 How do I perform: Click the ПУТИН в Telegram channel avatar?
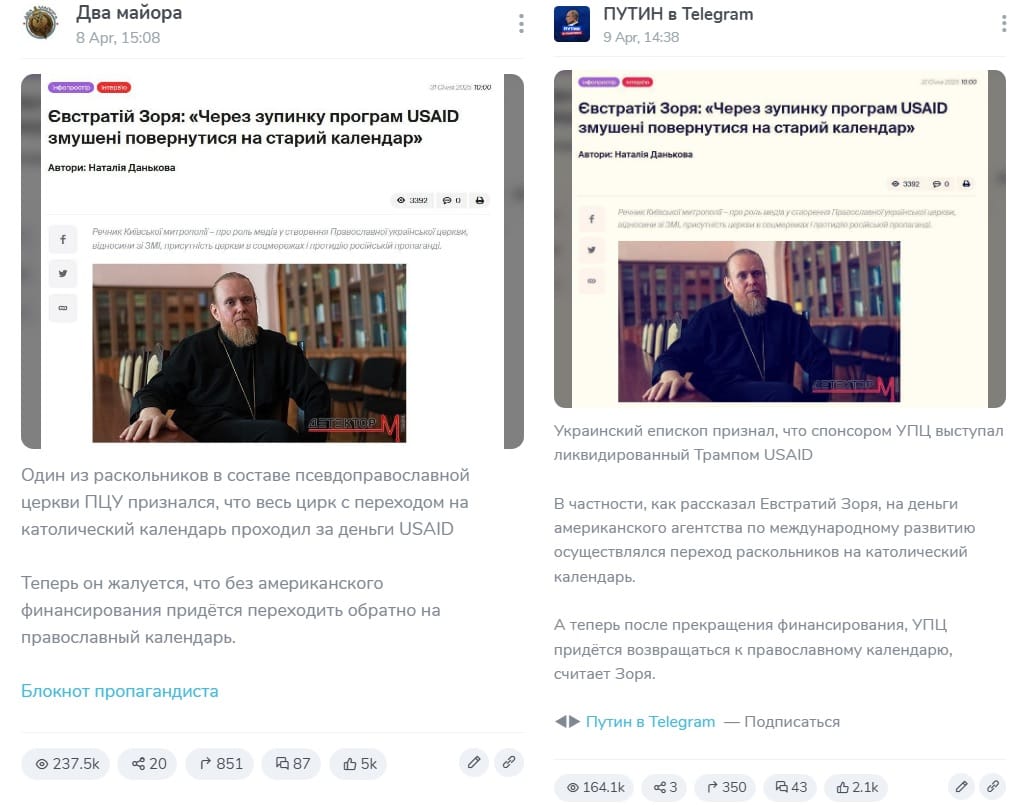(x=571, y=24)
